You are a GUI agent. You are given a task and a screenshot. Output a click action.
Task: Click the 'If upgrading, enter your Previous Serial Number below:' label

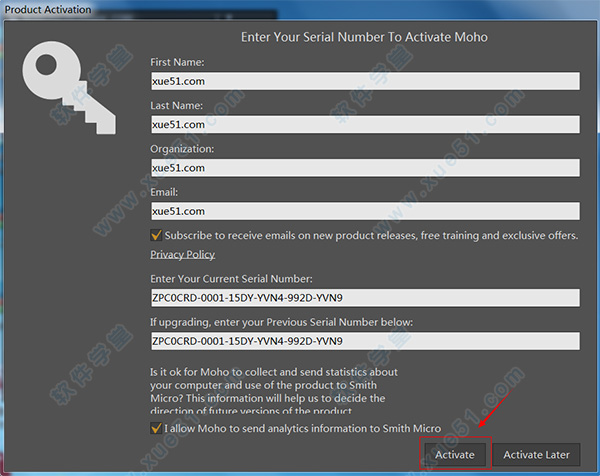[x=281, y=322]
